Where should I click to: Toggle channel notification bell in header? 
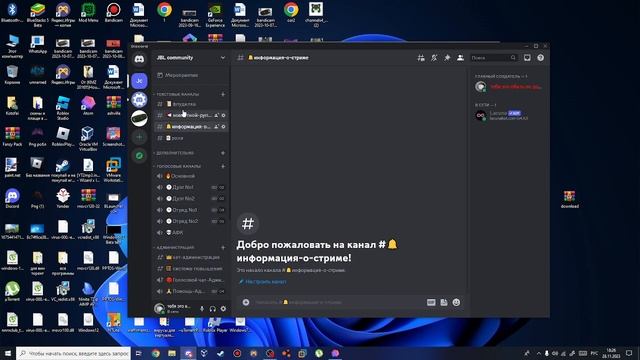click(x=434, y=58)
